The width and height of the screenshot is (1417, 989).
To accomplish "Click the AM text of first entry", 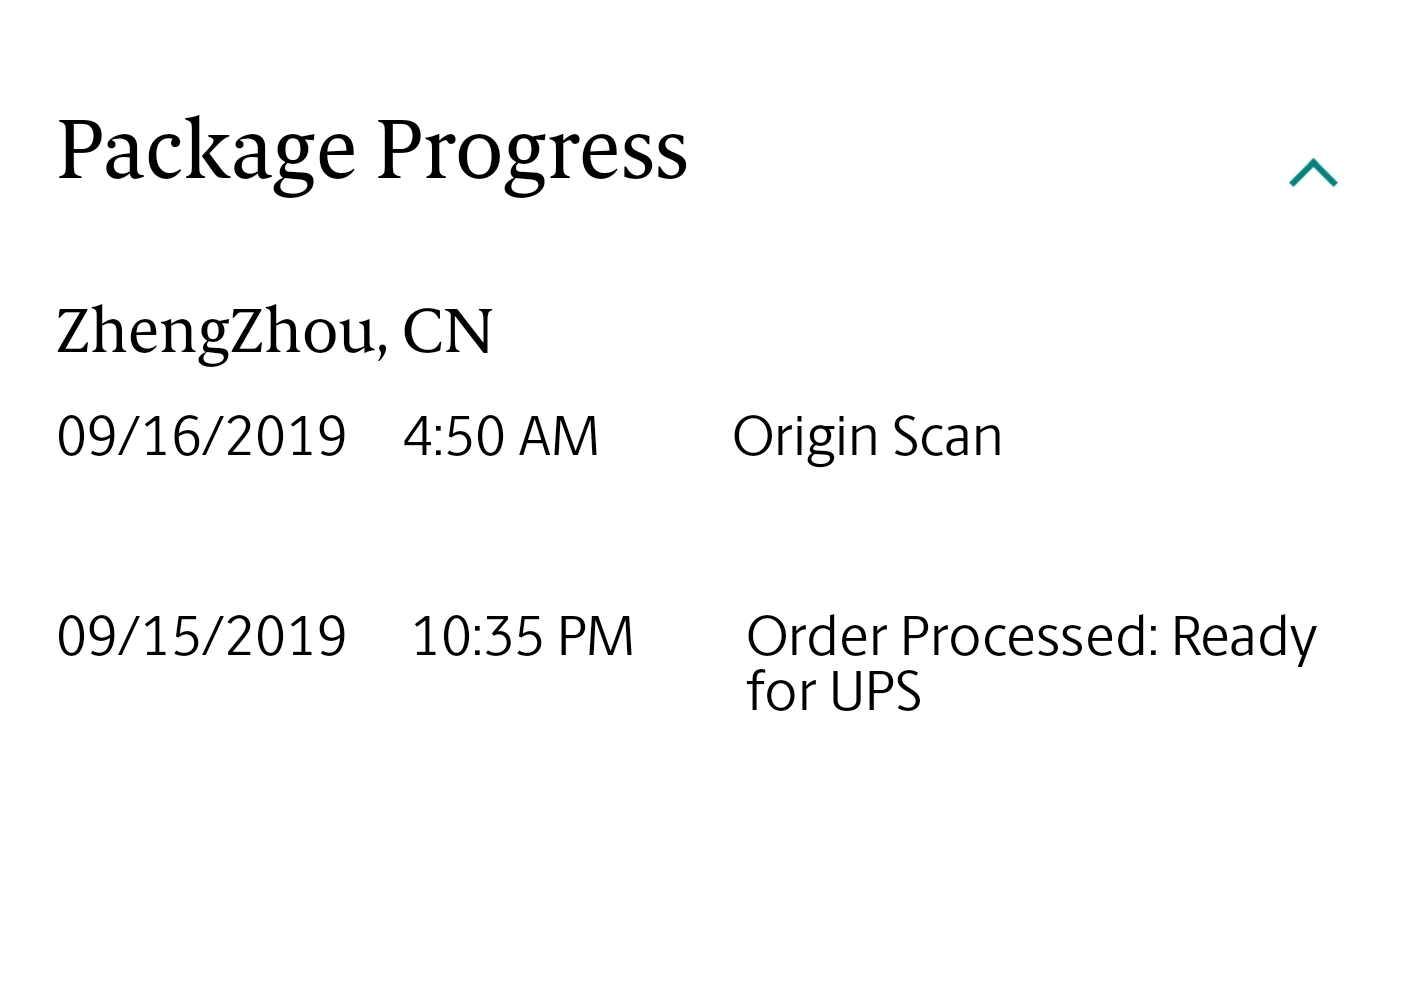I will pyautogui.click(x=558, y=437).
